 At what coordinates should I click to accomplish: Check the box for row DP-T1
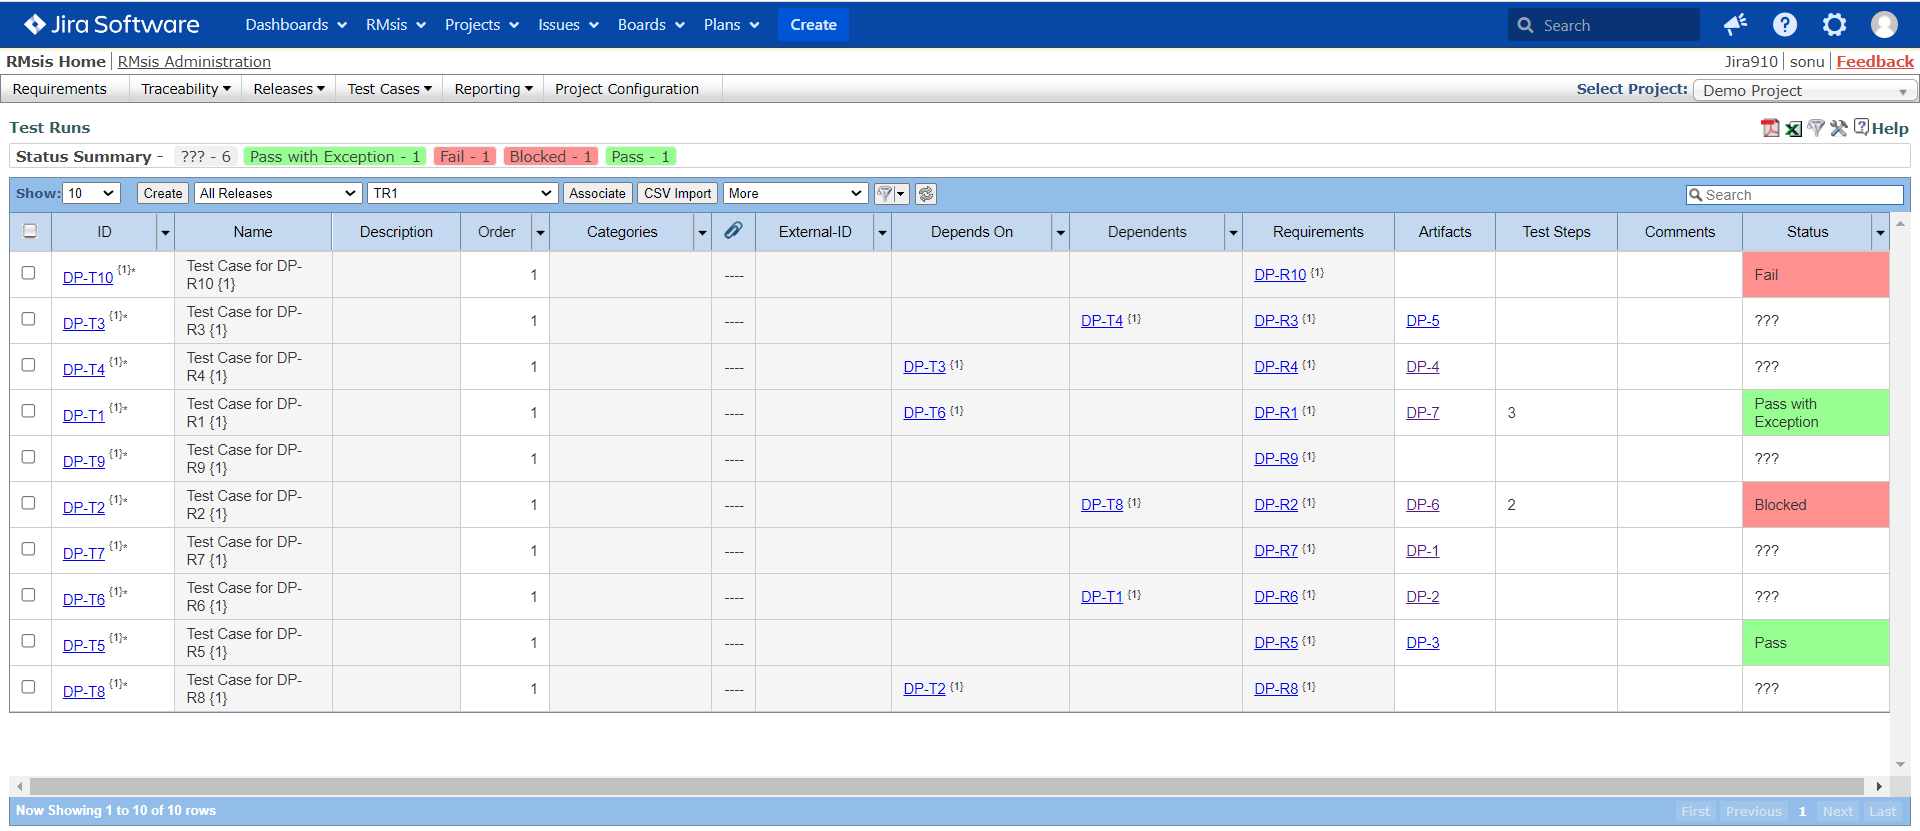[28, 411]
